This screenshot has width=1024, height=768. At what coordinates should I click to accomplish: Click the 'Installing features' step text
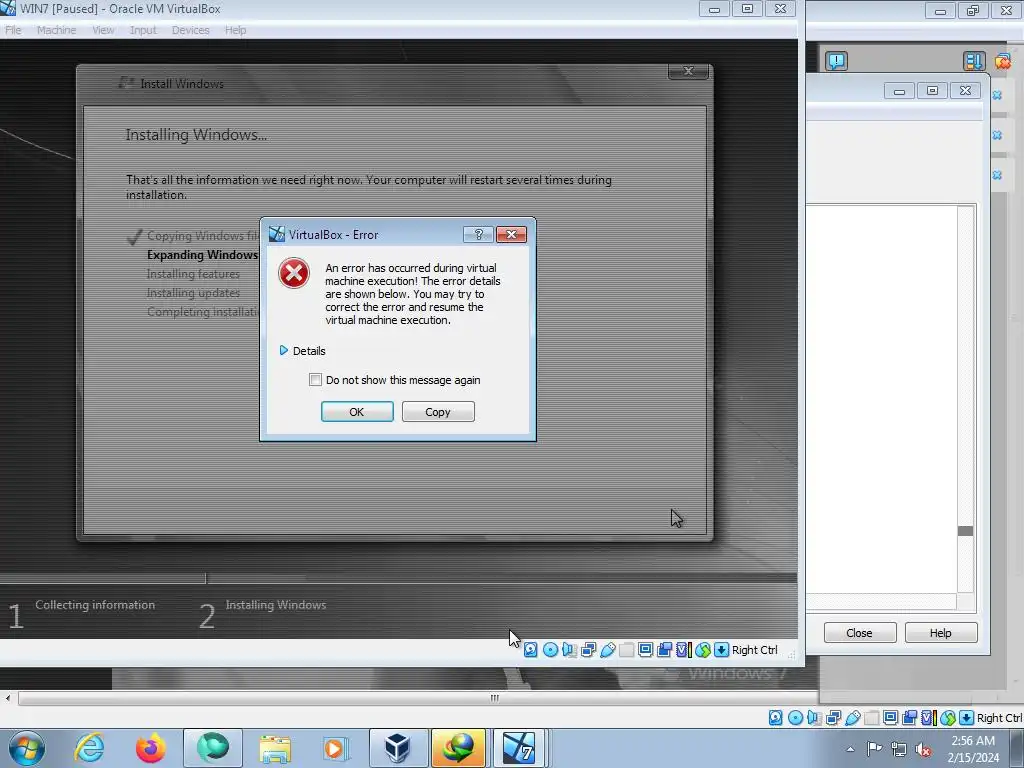click(193, 274)
